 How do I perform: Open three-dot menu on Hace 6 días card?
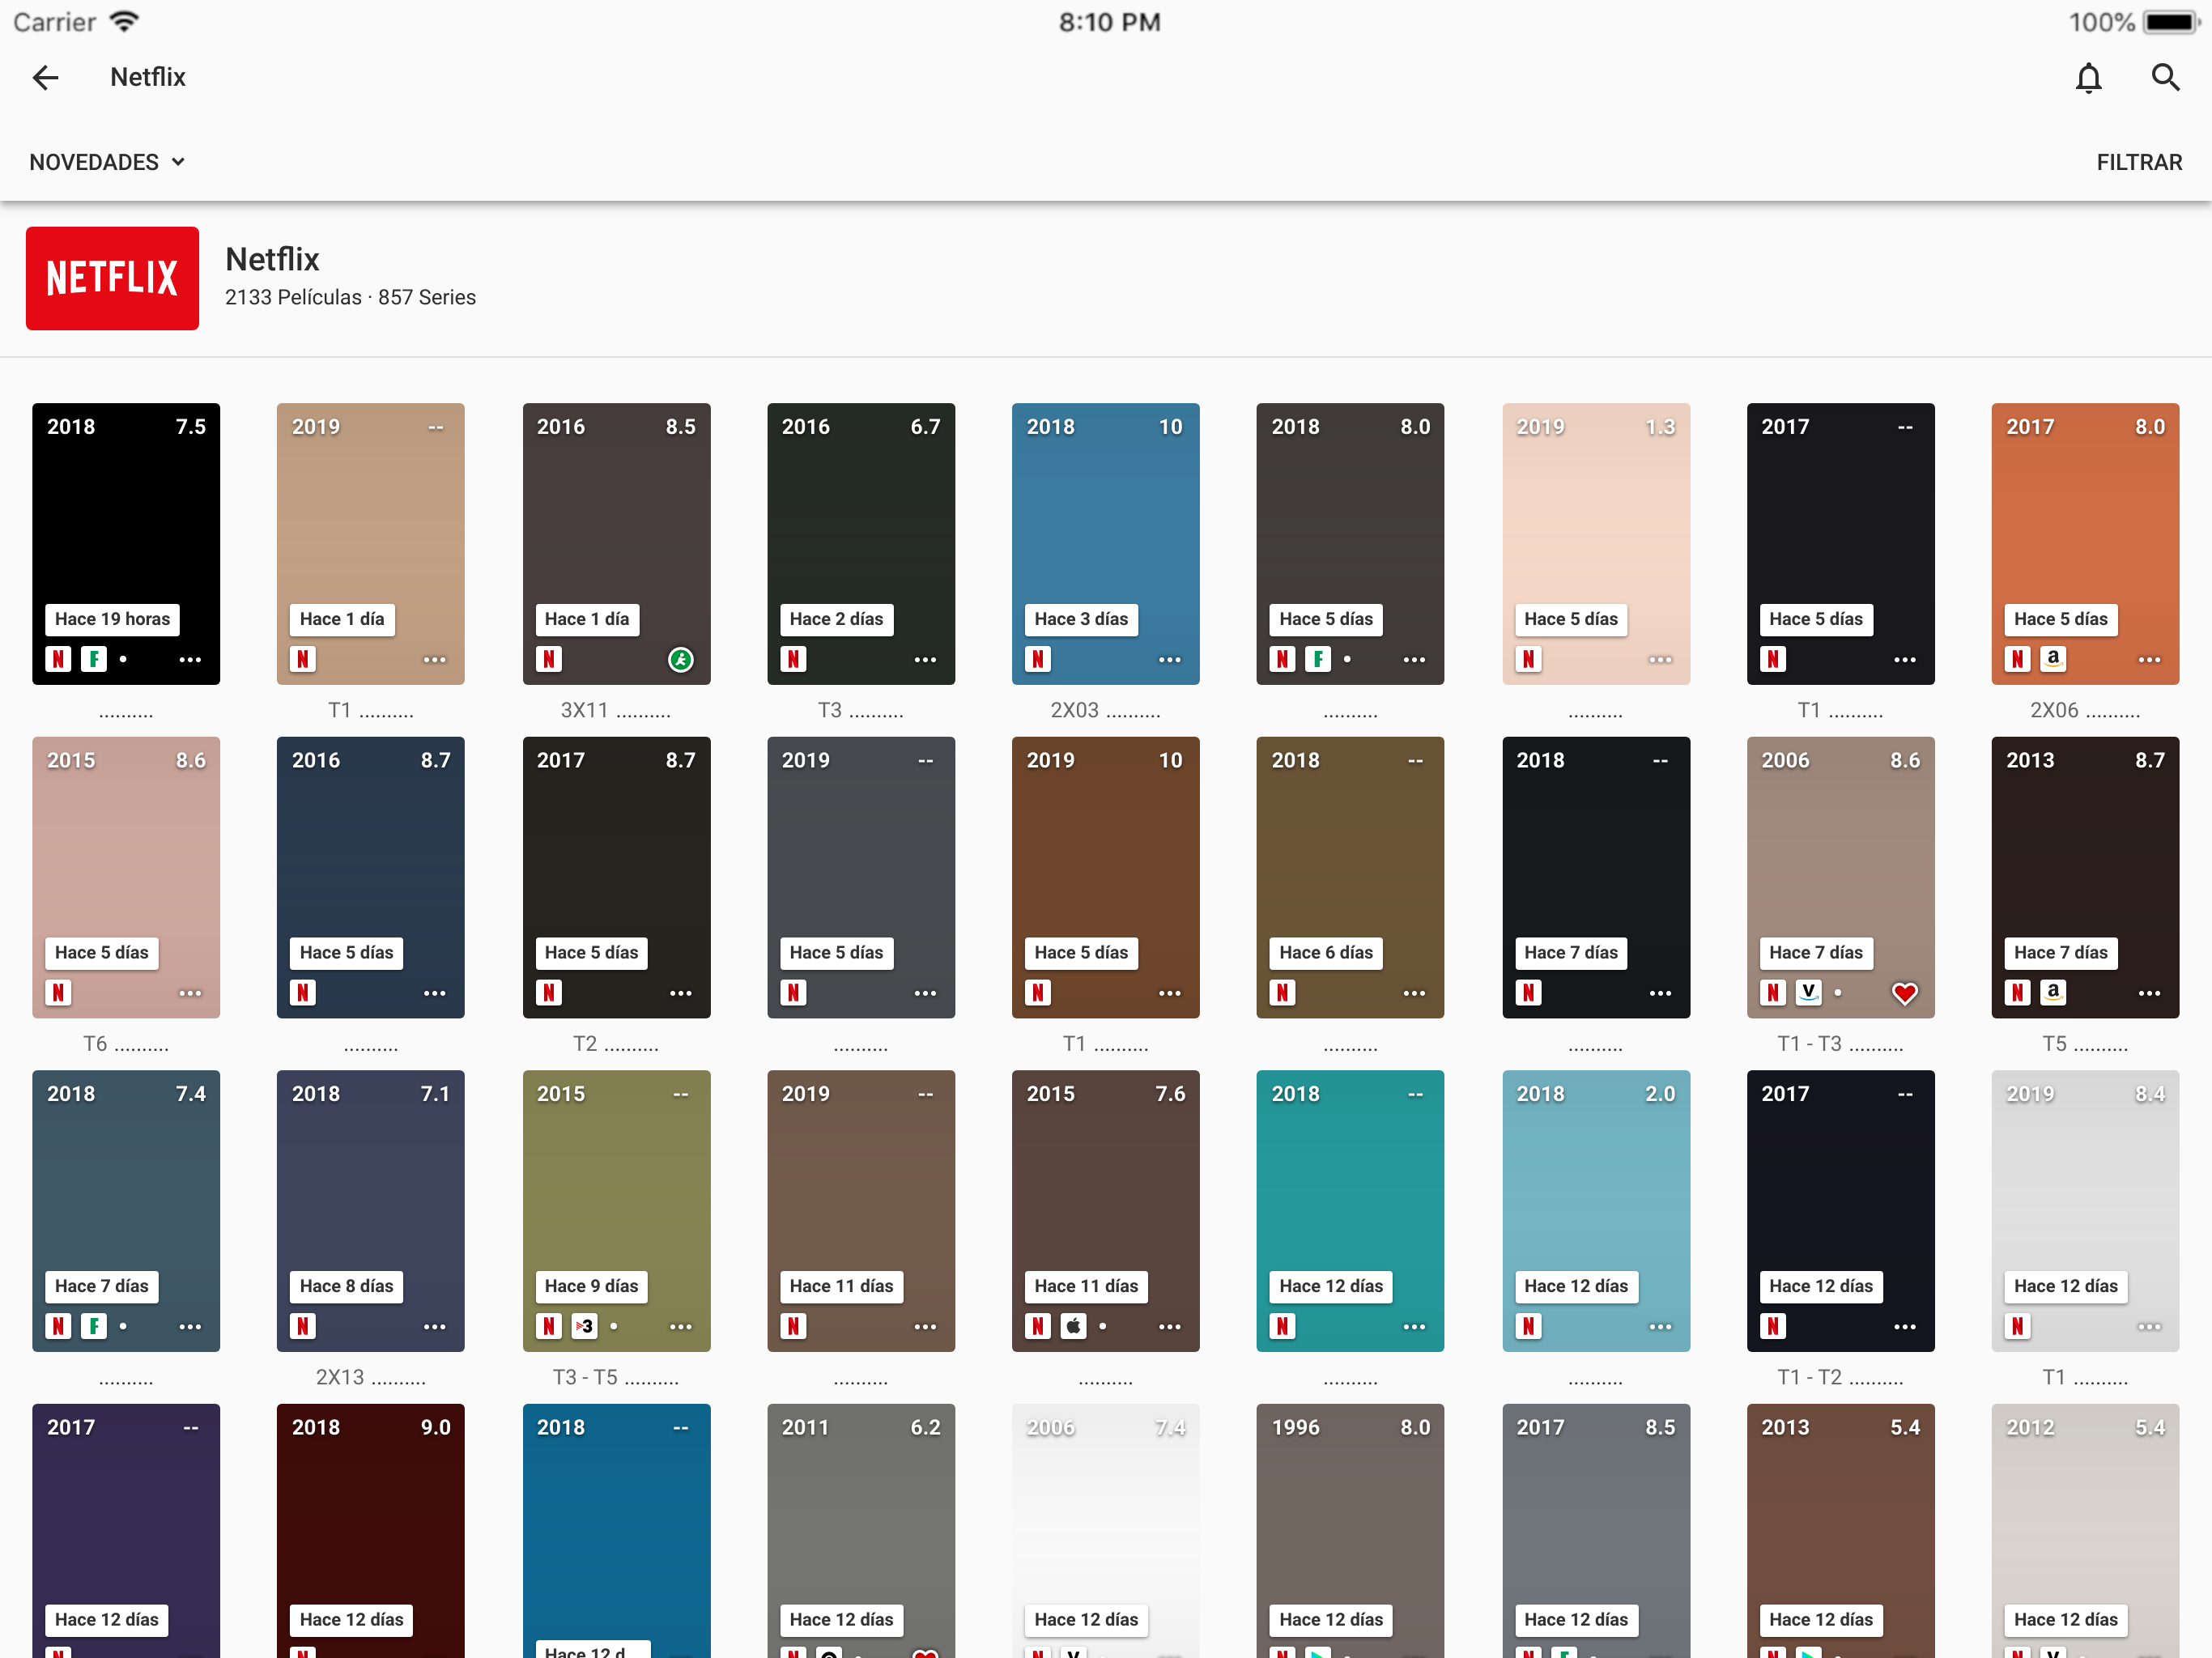[x=1414, y=993]
